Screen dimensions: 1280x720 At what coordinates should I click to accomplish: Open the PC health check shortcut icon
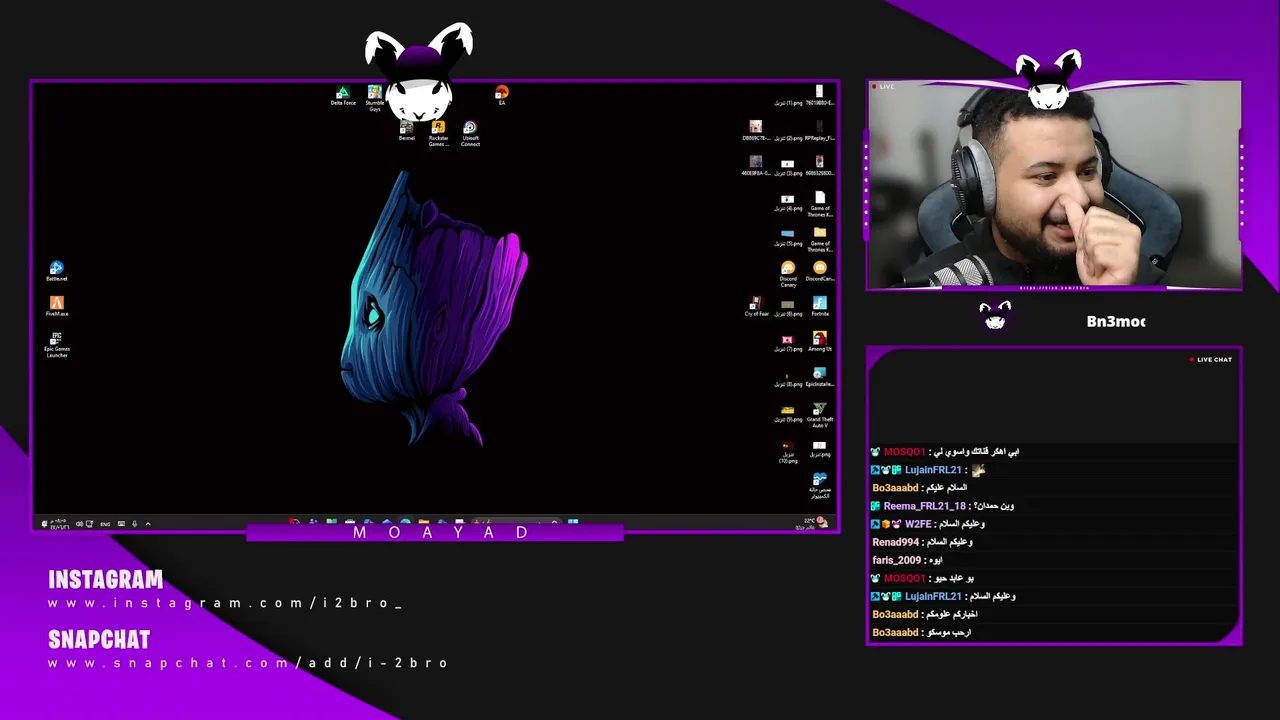click(820, 485)
